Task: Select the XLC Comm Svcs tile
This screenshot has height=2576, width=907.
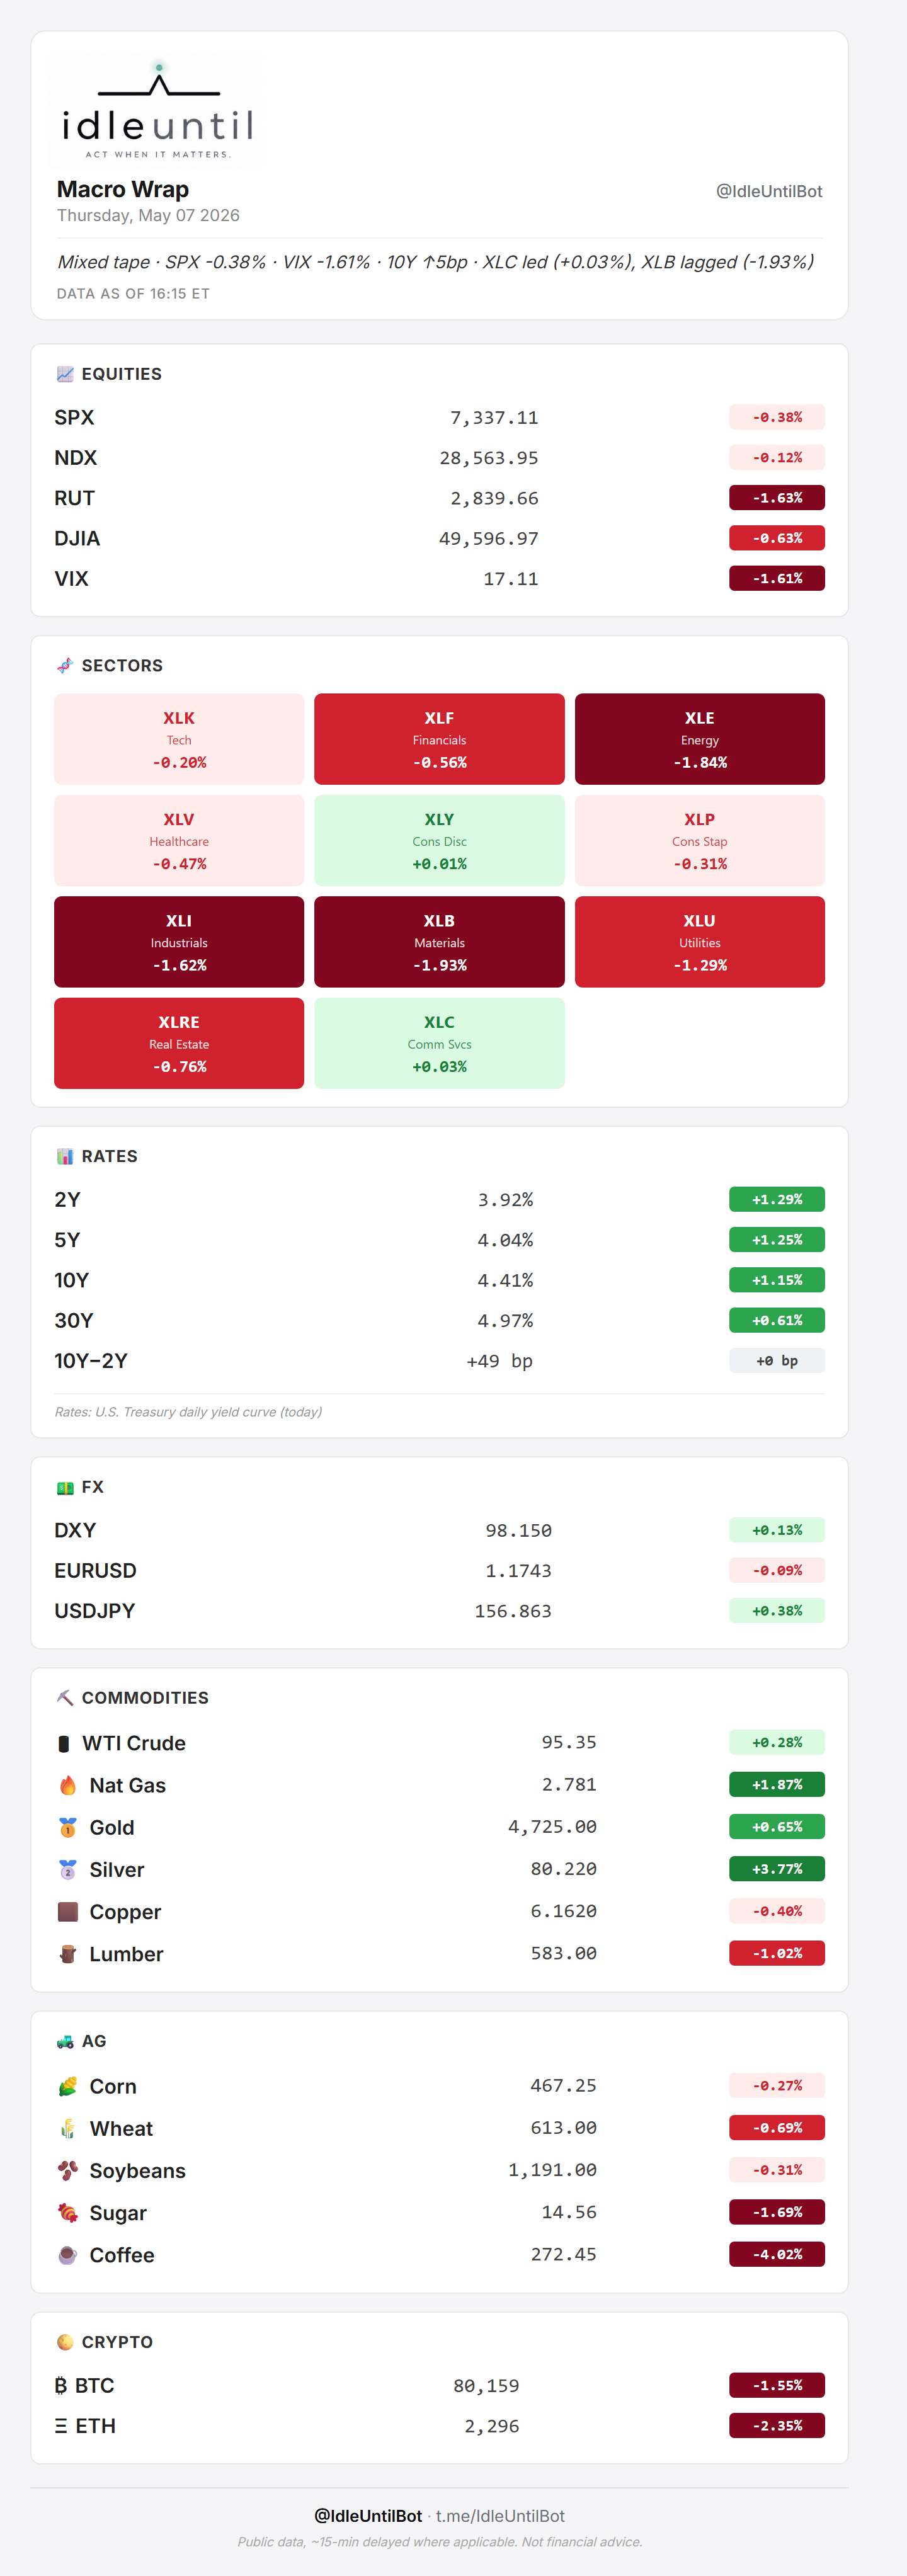Action: (439, 1043)
